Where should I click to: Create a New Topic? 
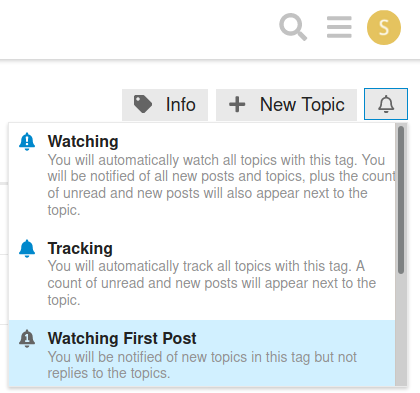click(x=286, y=105)
